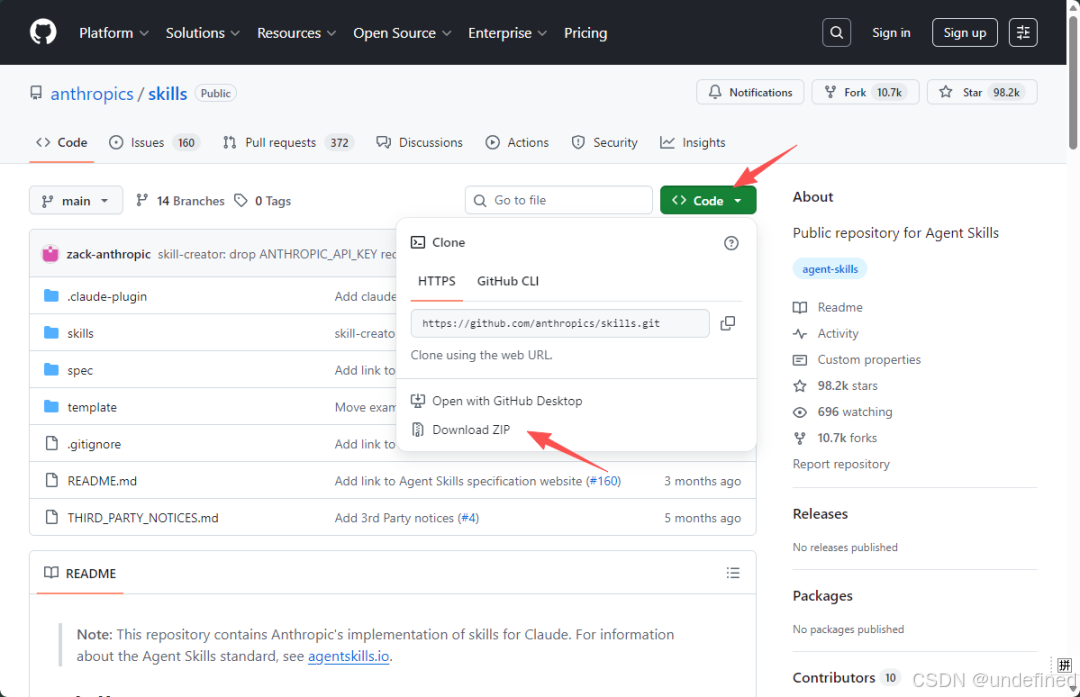Click the Go to file search field
The image size is (1080, 697).
point(559,200)
